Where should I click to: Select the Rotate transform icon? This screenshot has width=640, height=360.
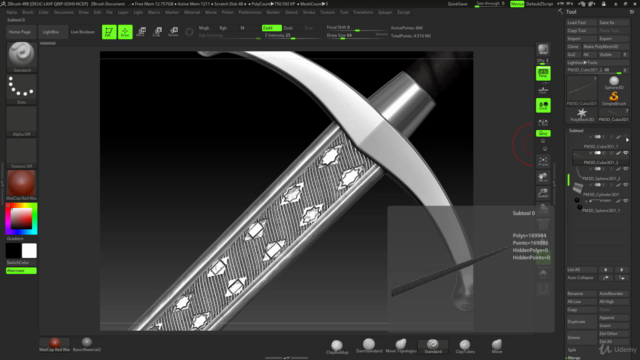(173, 32)
